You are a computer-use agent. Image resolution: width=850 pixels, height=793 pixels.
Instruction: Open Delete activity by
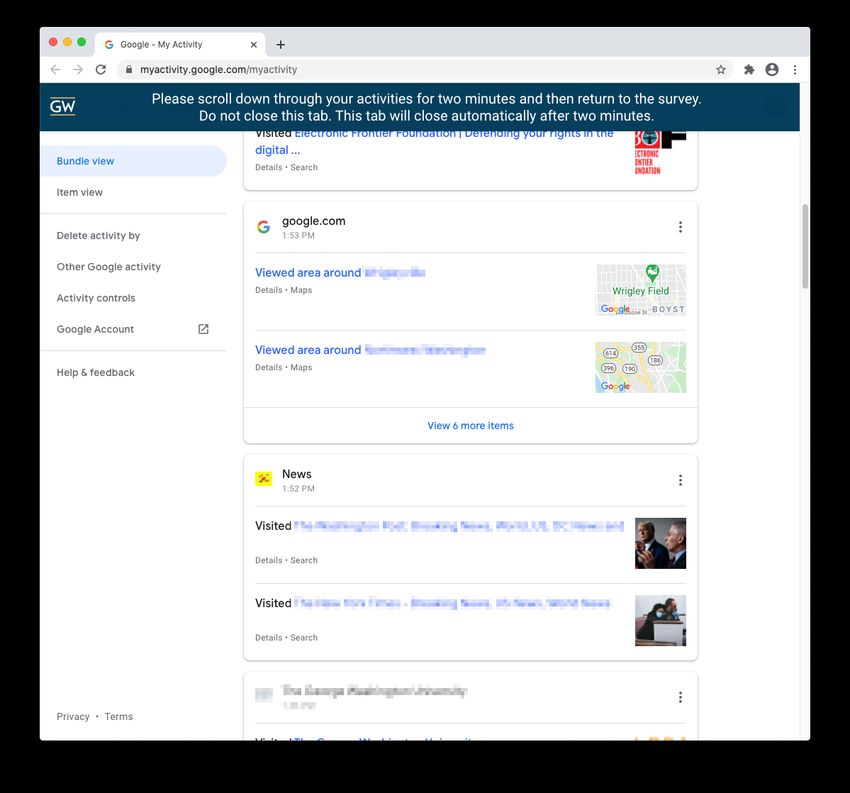[x=98, y=236]
